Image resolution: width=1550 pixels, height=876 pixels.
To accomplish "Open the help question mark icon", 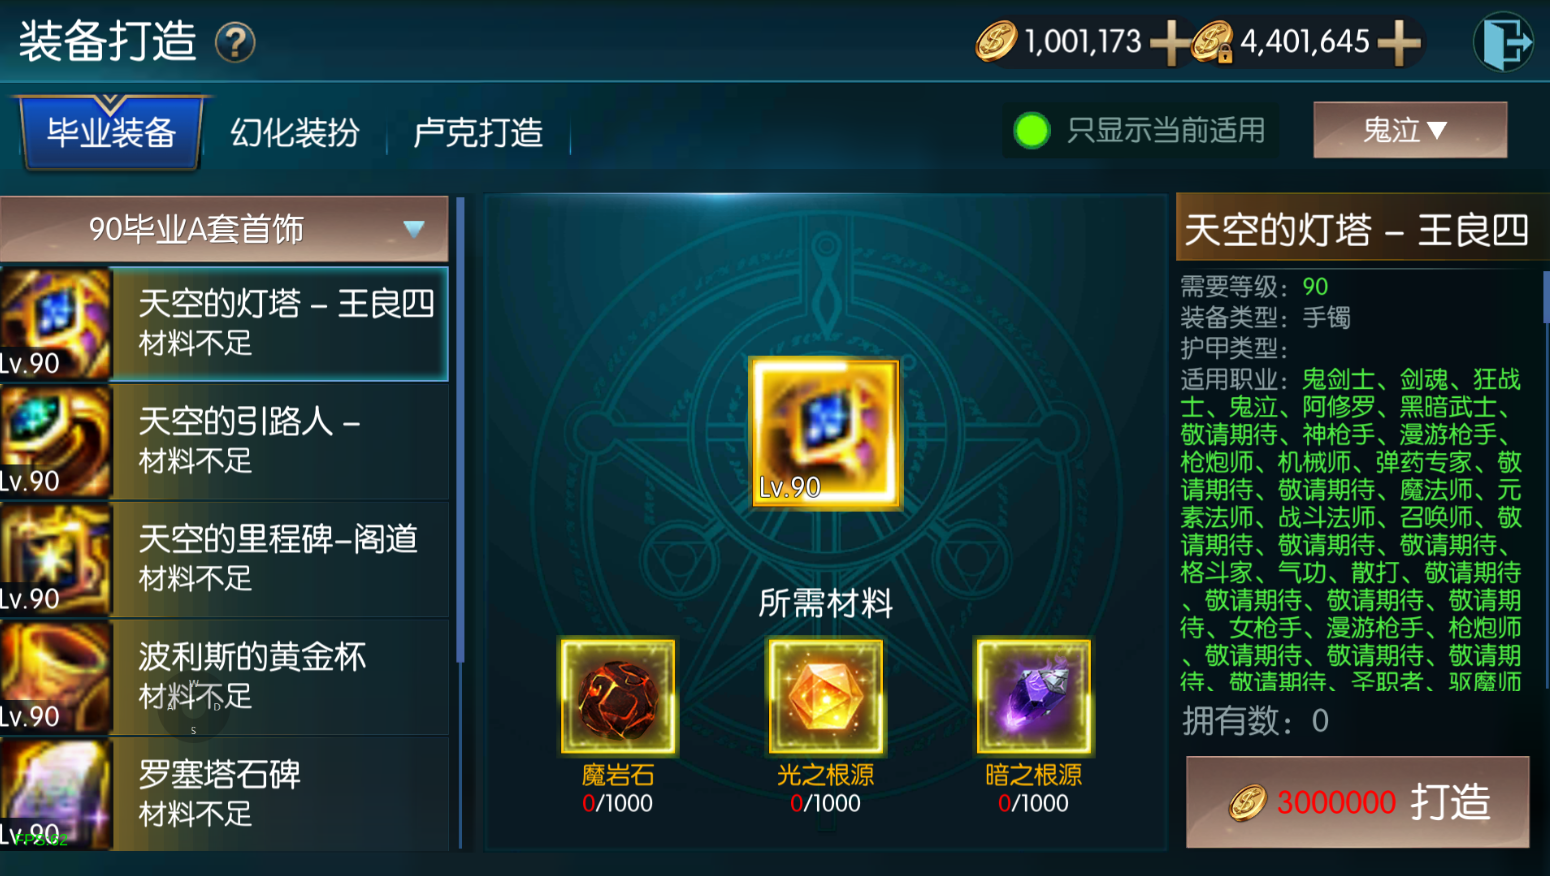I will point(235,43).
